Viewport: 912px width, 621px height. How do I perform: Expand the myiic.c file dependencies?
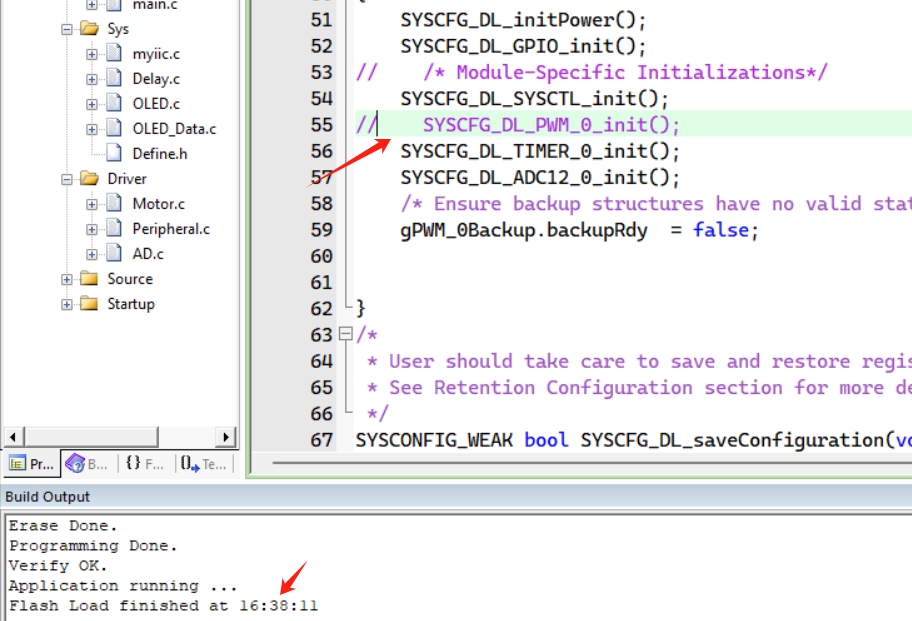pos(92,54)
